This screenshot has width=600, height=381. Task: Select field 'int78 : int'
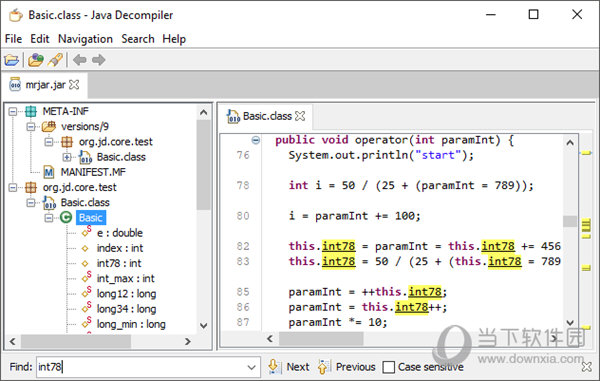click(x=119, y=263)
